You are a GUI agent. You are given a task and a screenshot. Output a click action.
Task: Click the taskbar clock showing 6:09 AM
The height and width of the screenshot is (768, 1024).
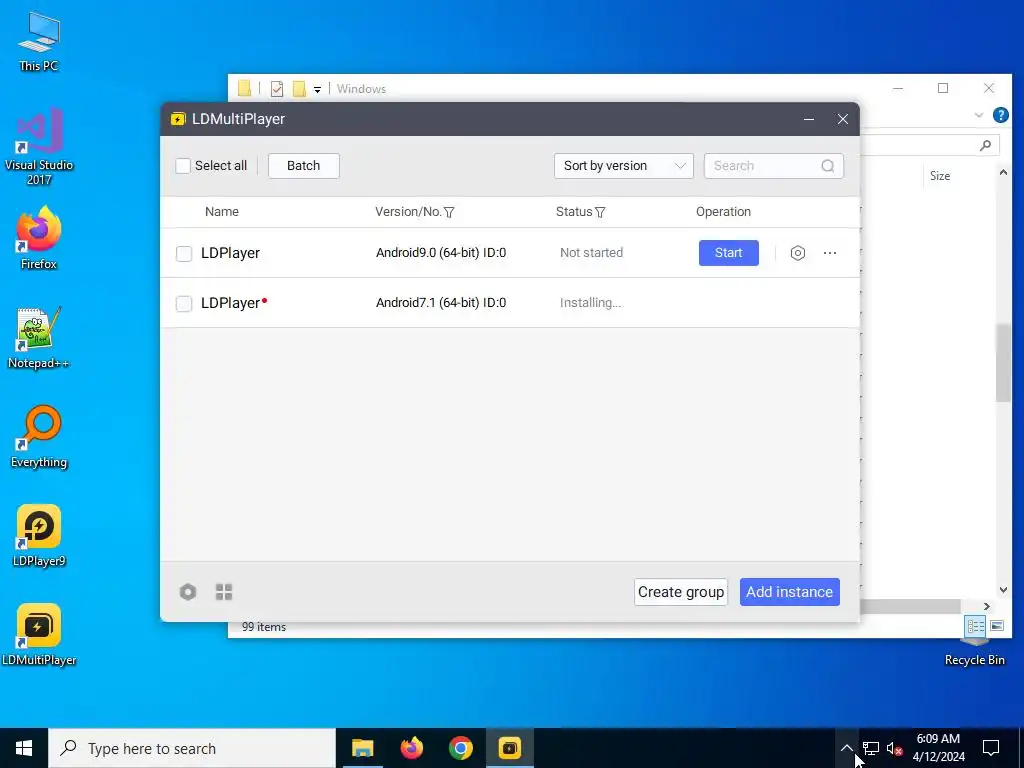coord(938,748)
